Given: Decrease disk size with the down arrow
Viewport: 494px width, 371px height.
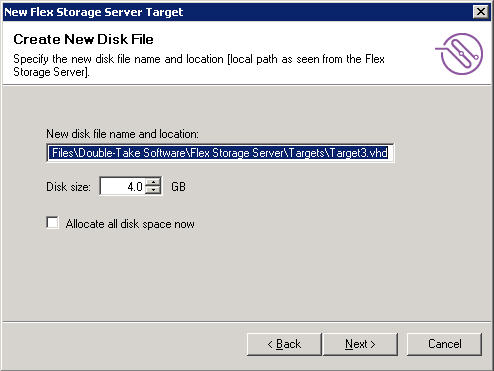Looking at the screenshot, I should (153, 190).
